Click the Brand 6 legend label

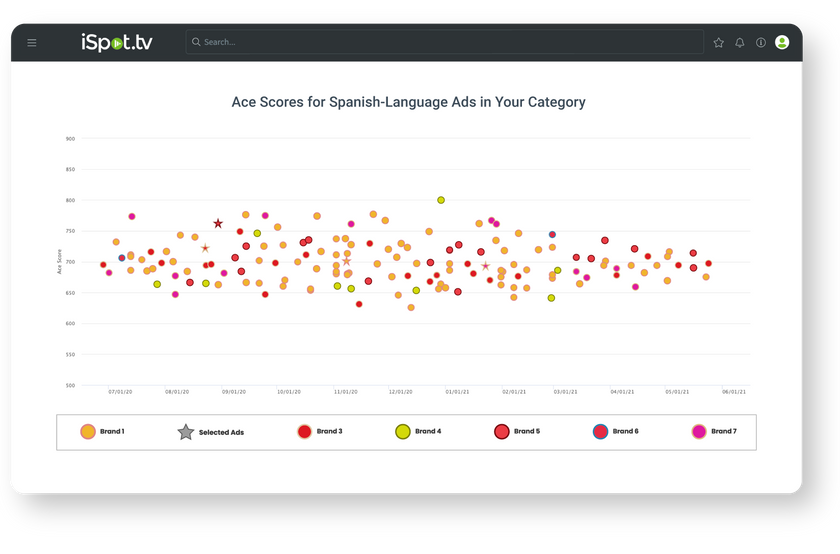[624, 431]
